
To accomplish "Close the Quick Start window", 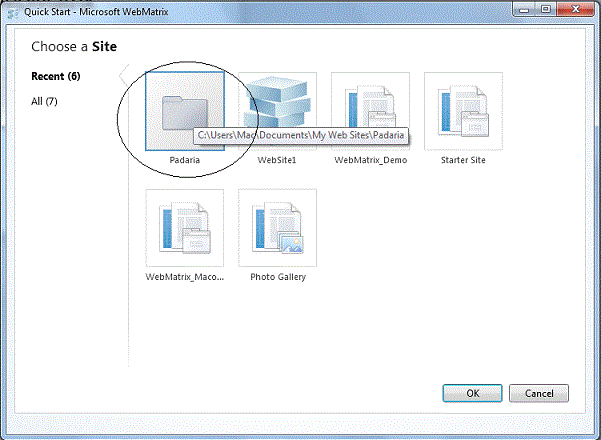I will coord(575,10).
